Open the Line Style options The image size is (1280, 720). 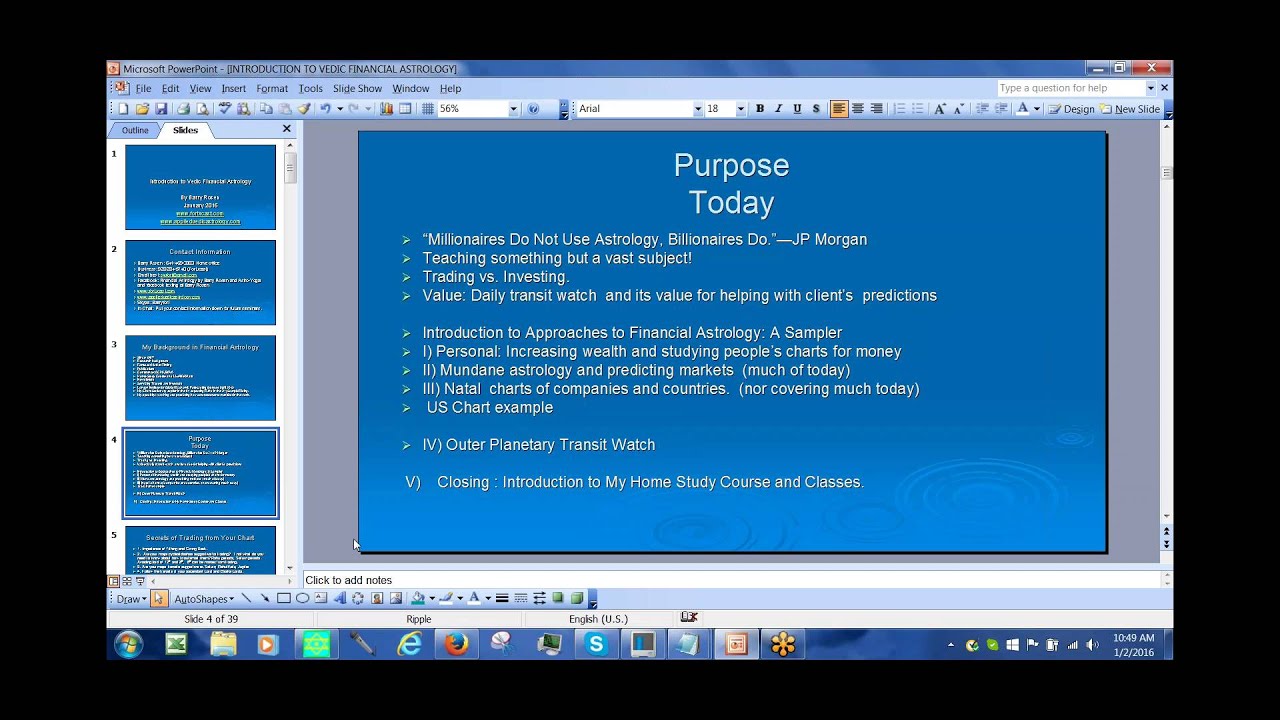[x=502, y=598]
